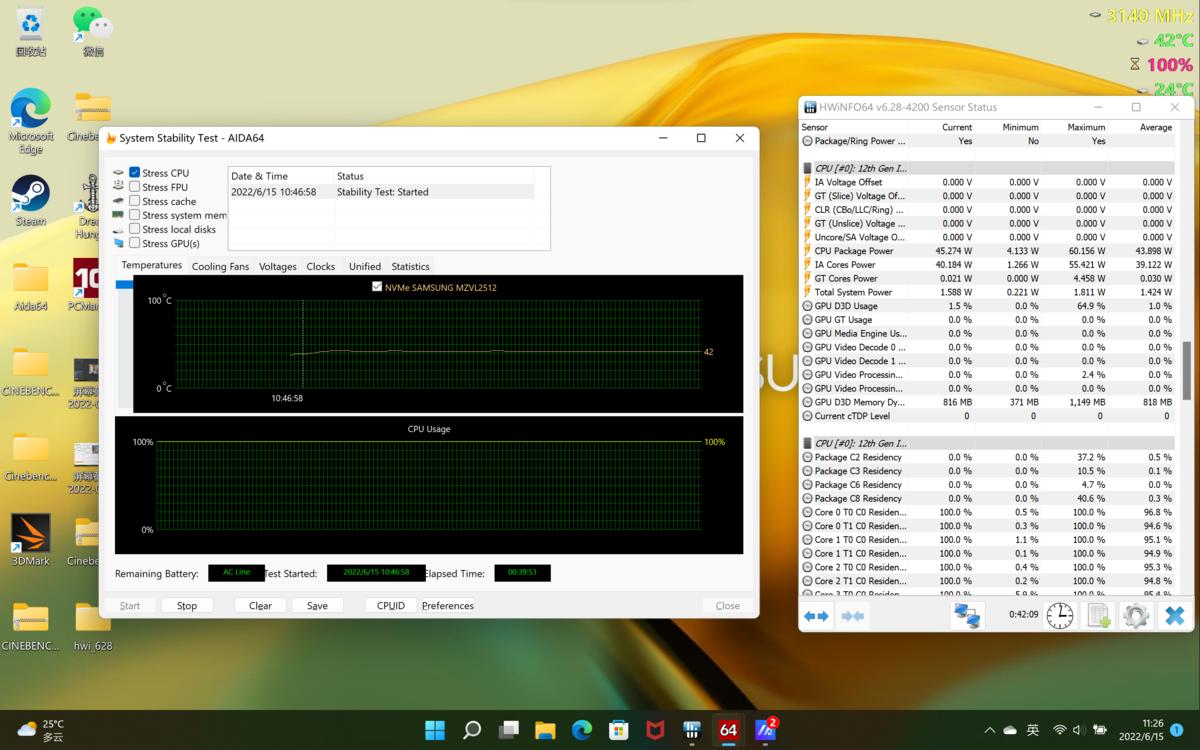Reset the HWiNFO timer with the clock icon

pyautogui.click(x=1058, y=615)
